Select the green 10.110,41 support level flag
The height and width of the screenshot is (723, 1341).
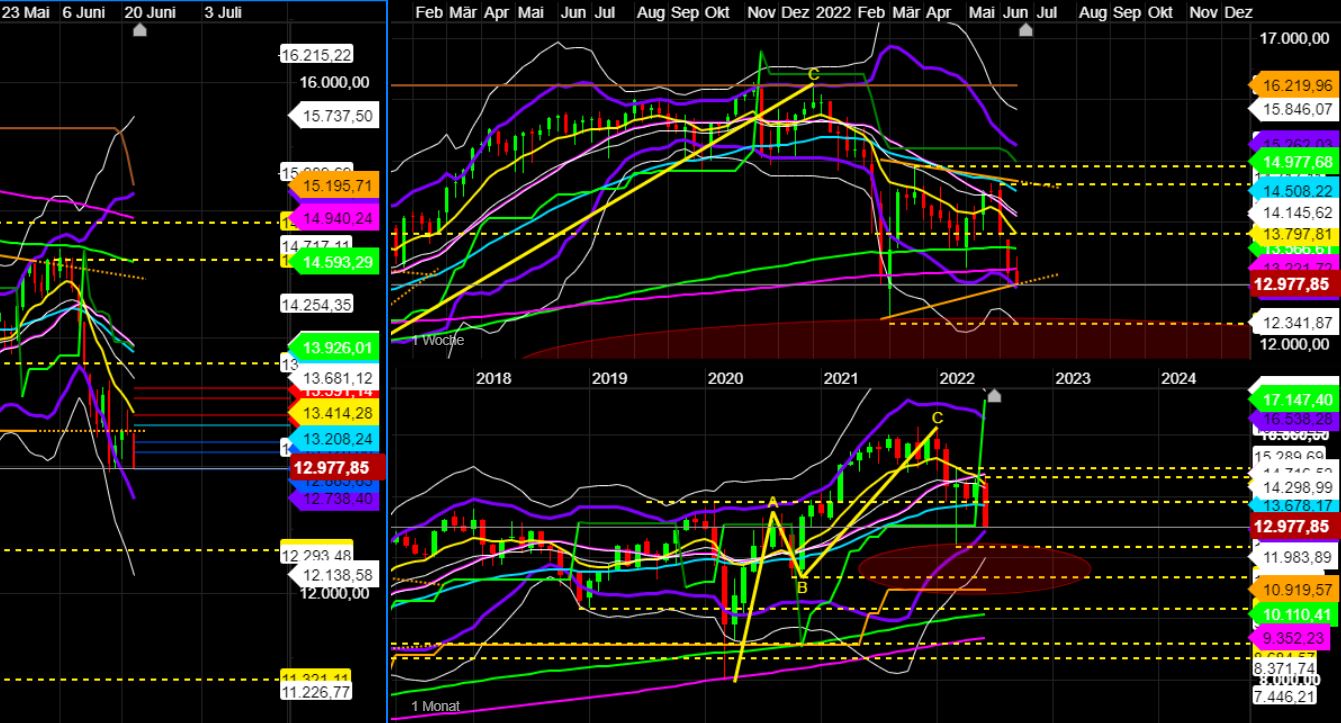1293,615
